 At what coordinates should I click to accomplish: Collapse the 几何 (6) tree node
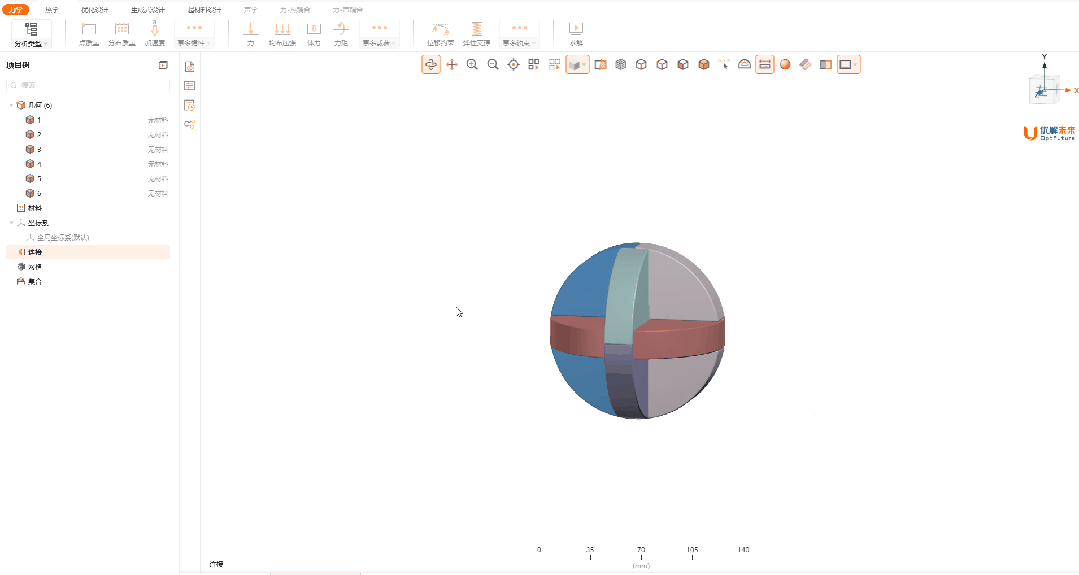tap(11, 105)
